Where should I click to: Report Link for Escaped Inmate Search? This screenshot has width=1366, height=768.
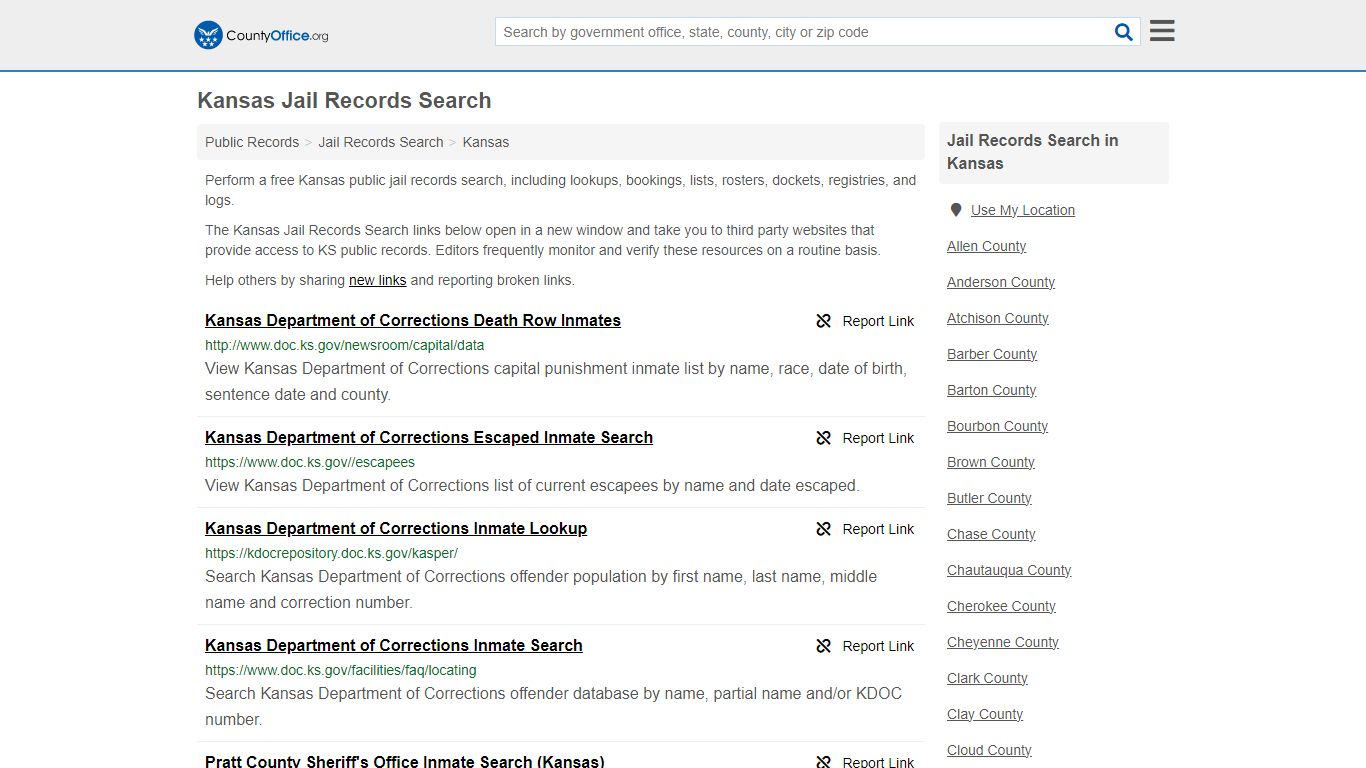point(878,438)
